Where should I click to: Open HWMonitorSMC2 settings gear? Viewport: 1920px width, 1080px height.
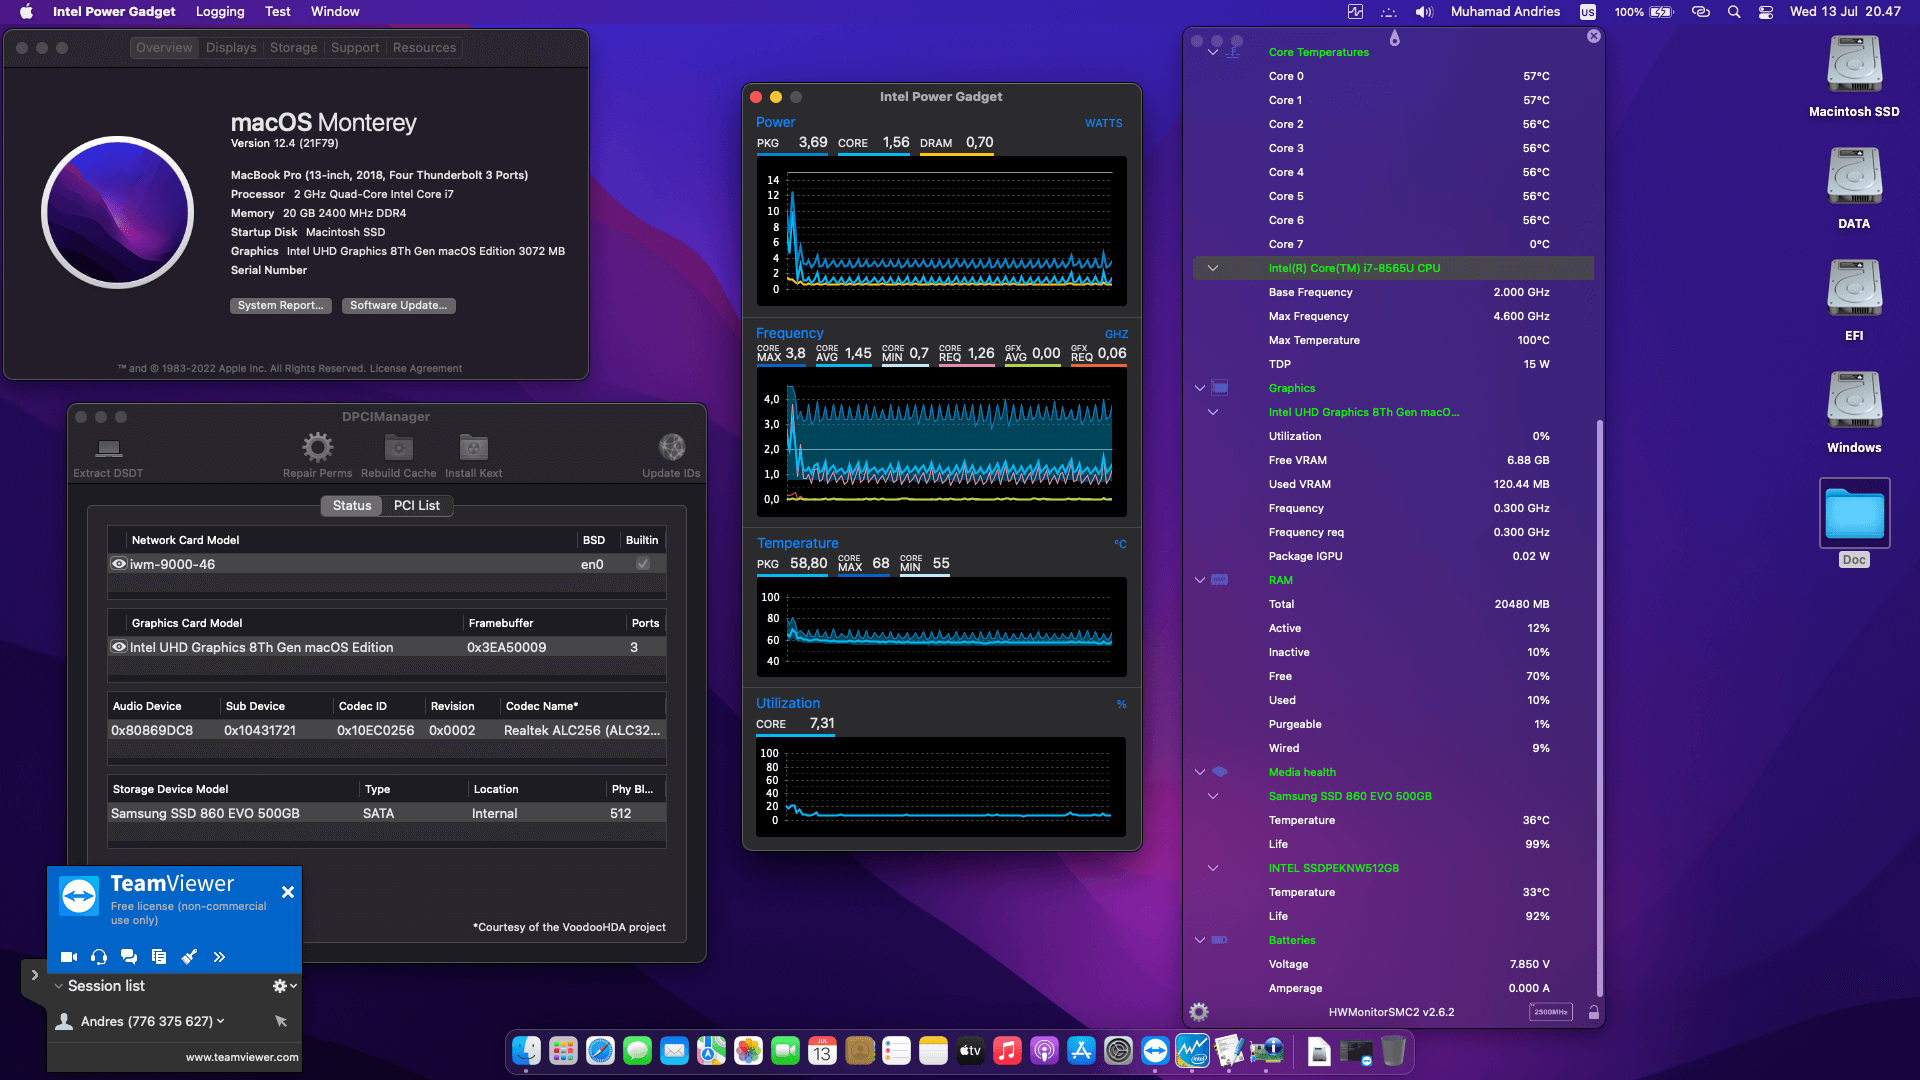coord(1197,1011)
